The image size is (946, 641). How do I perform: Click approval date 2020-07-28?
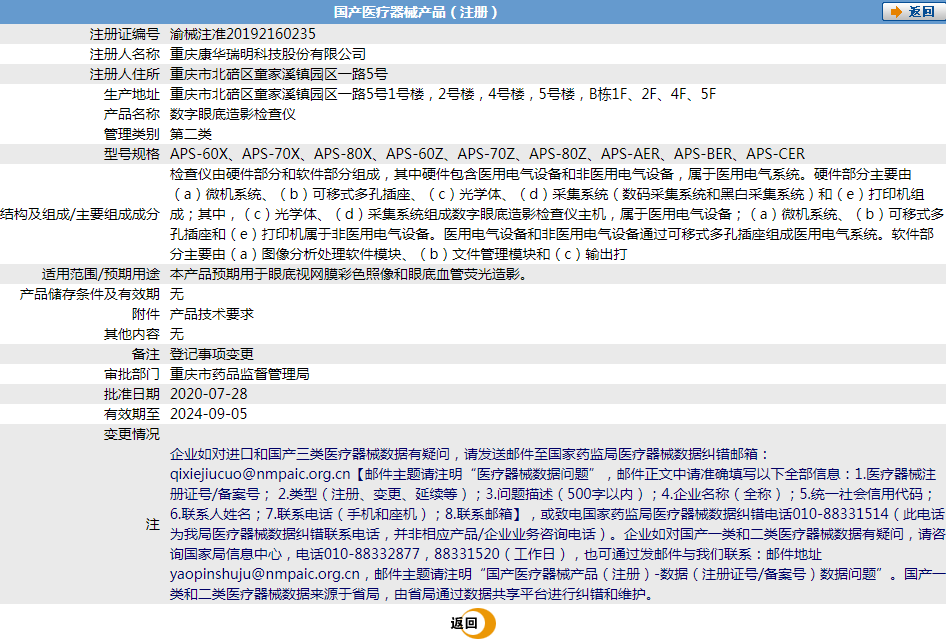pyautogui.click(x=209, y=394)
